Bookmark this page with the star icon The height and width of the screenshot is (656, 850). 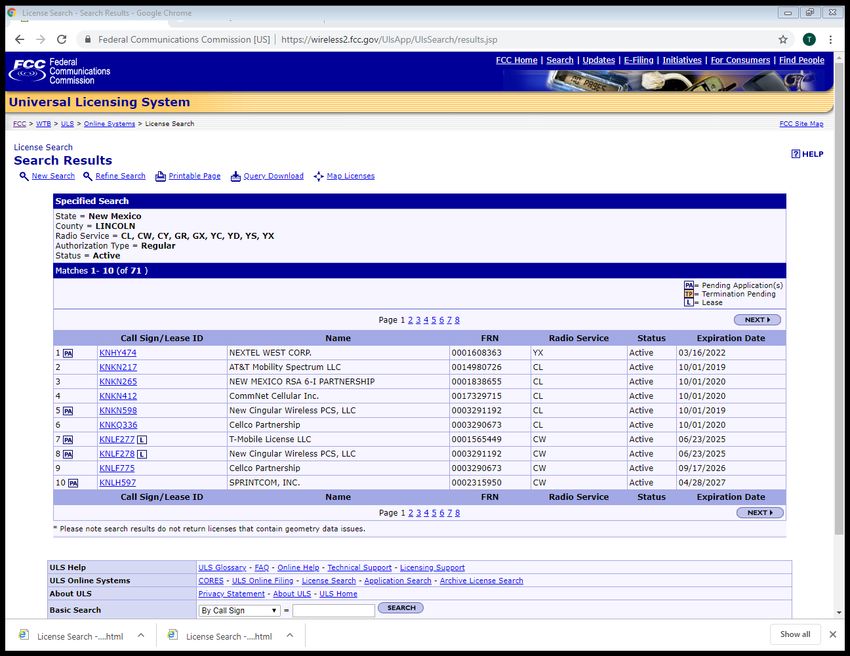pyautogui.click(x=783, y=39)
